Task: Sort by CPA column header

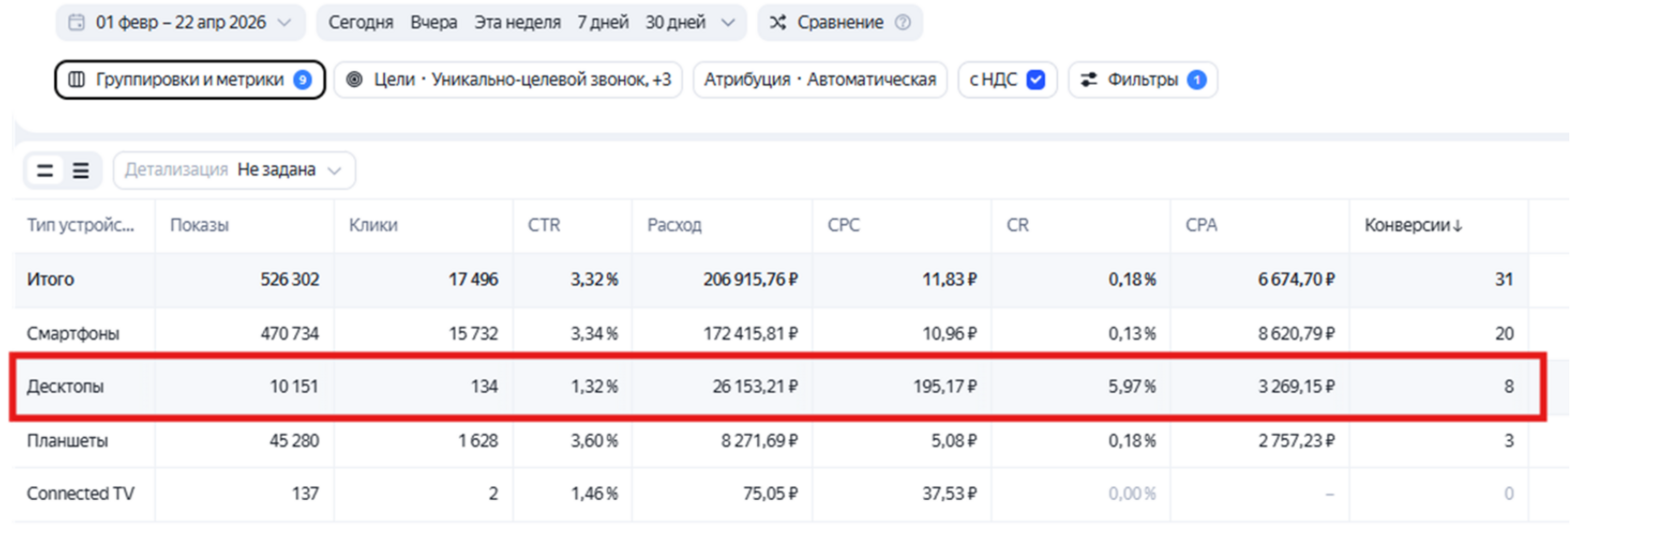Action: [1201, 225]
